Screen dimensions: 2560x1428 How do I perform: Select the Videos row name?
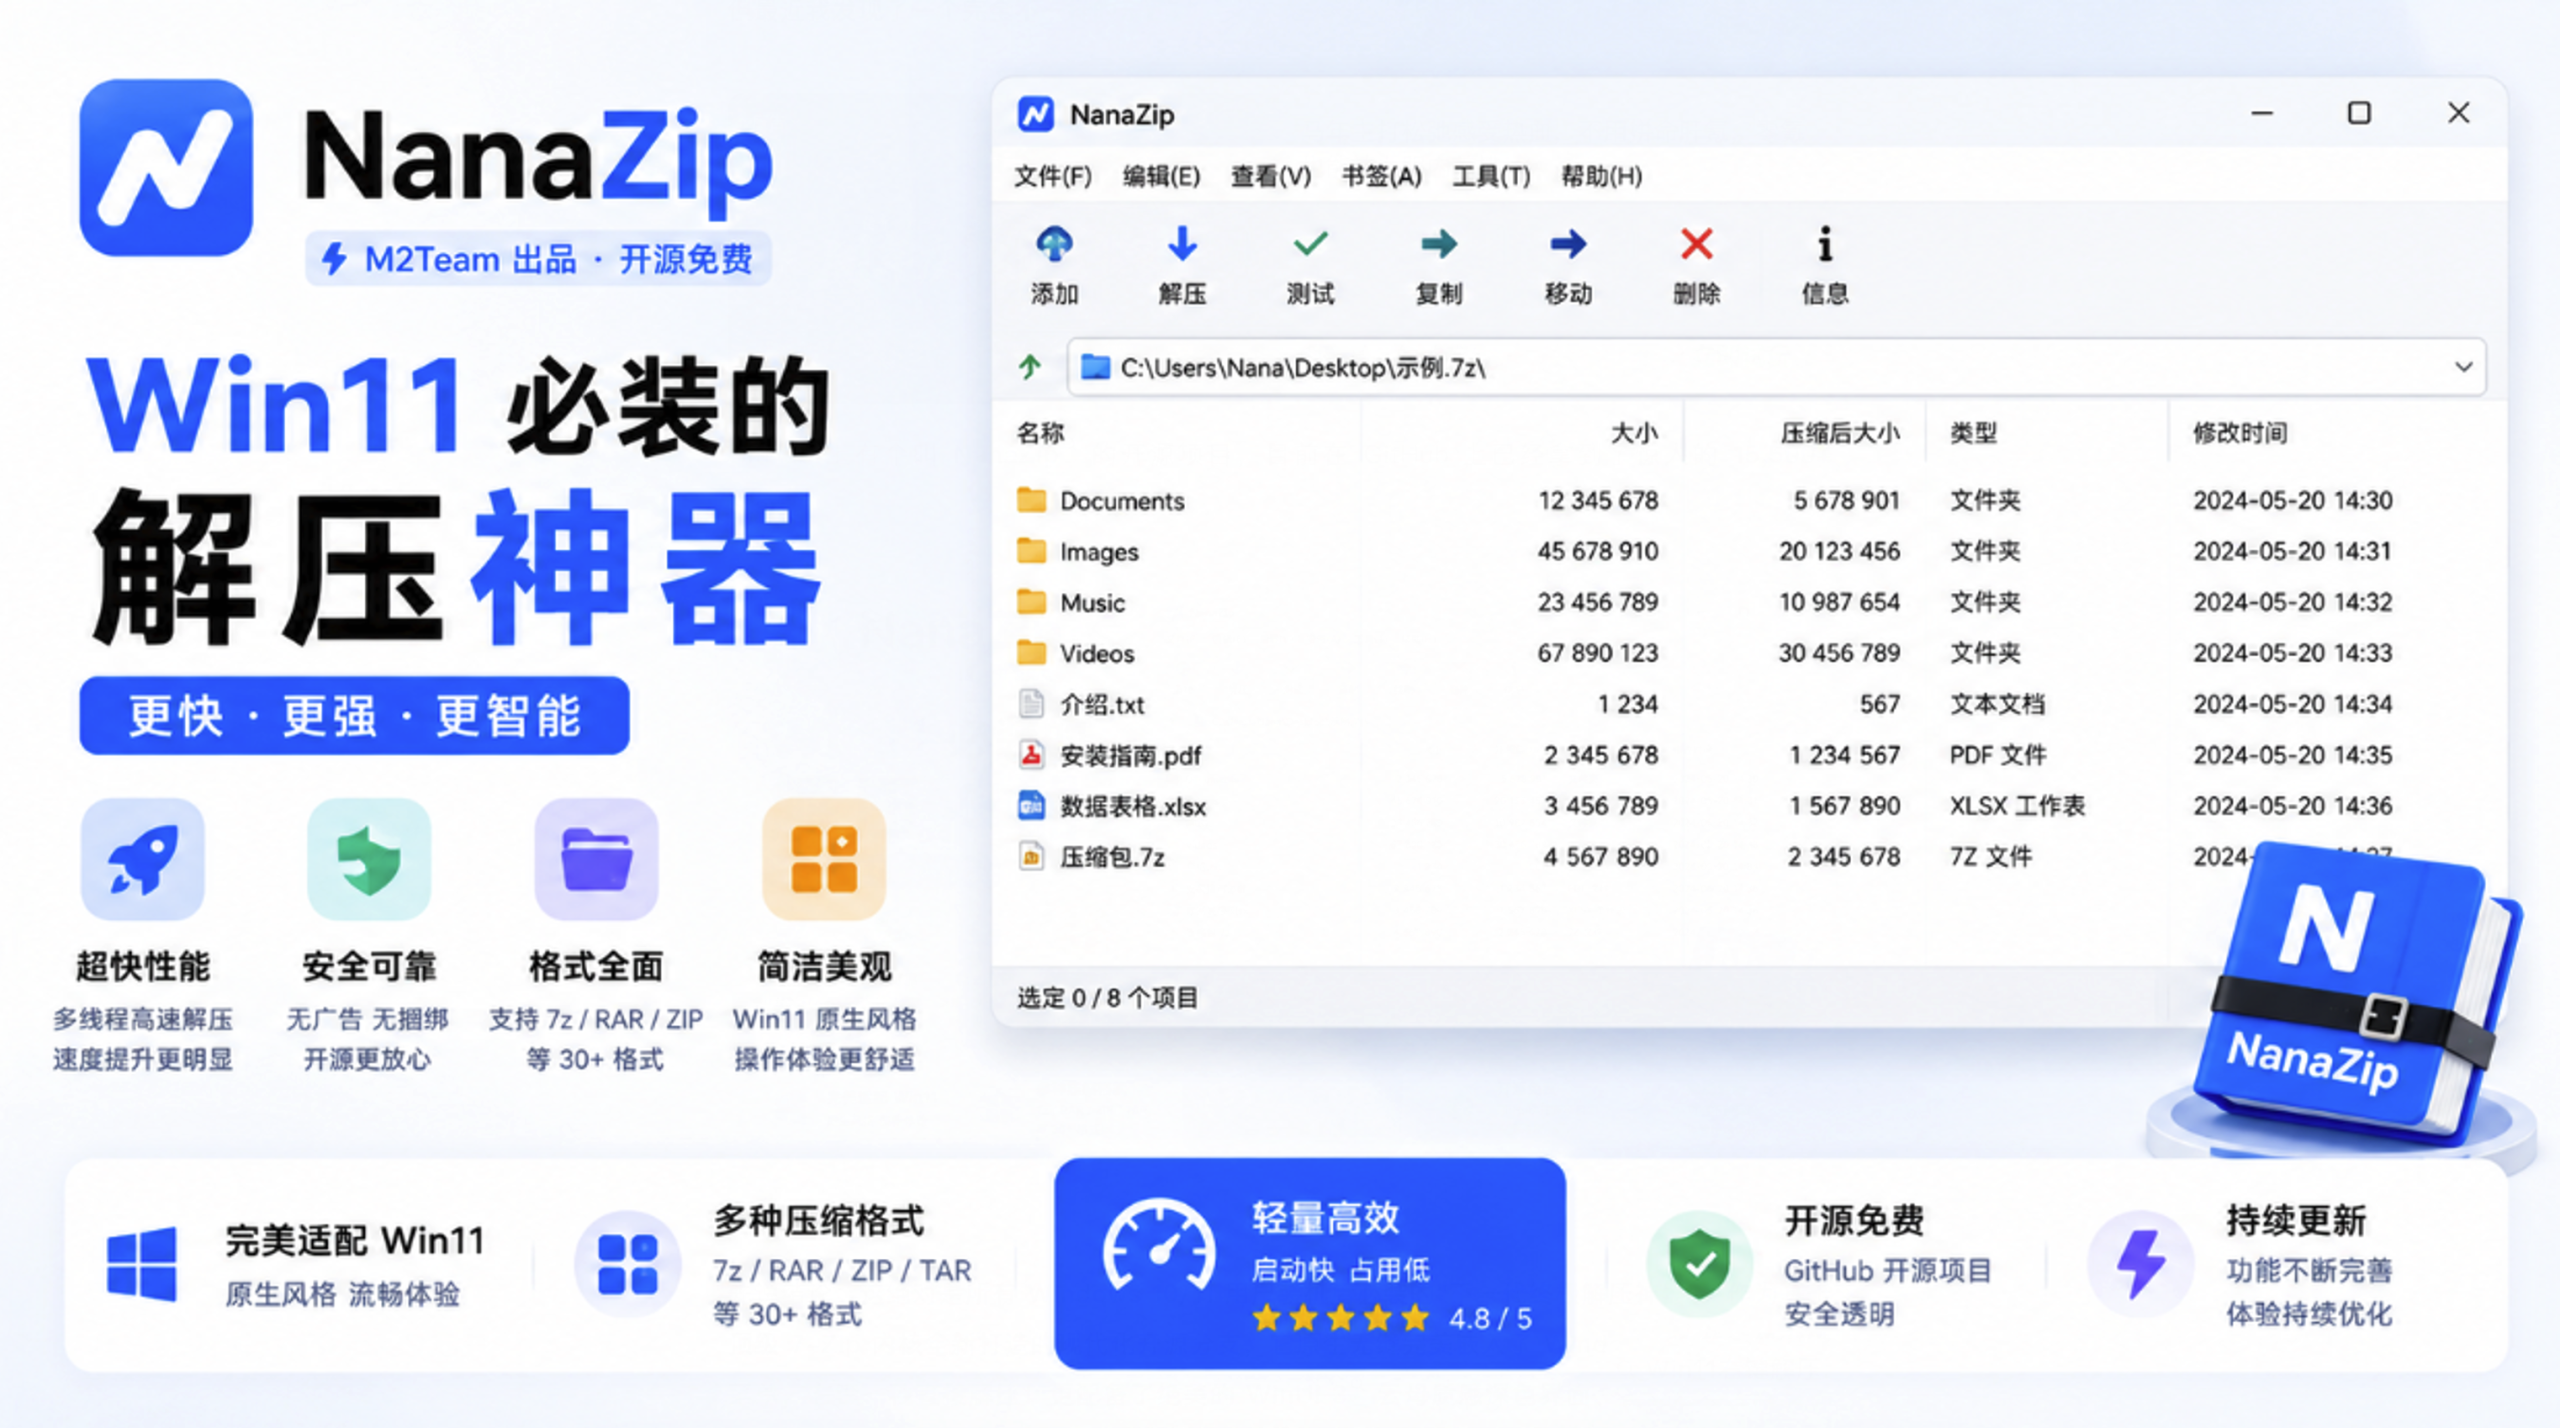(1097, 653)
